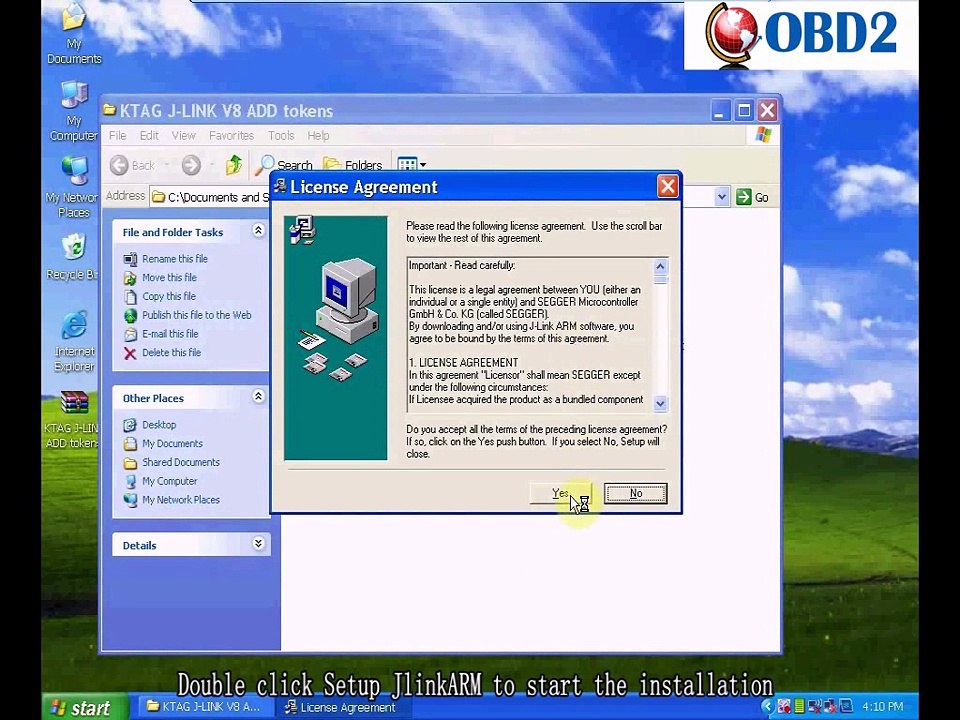
Task: Open My Documents from Other Places
Action: click(x=172, y=443)
